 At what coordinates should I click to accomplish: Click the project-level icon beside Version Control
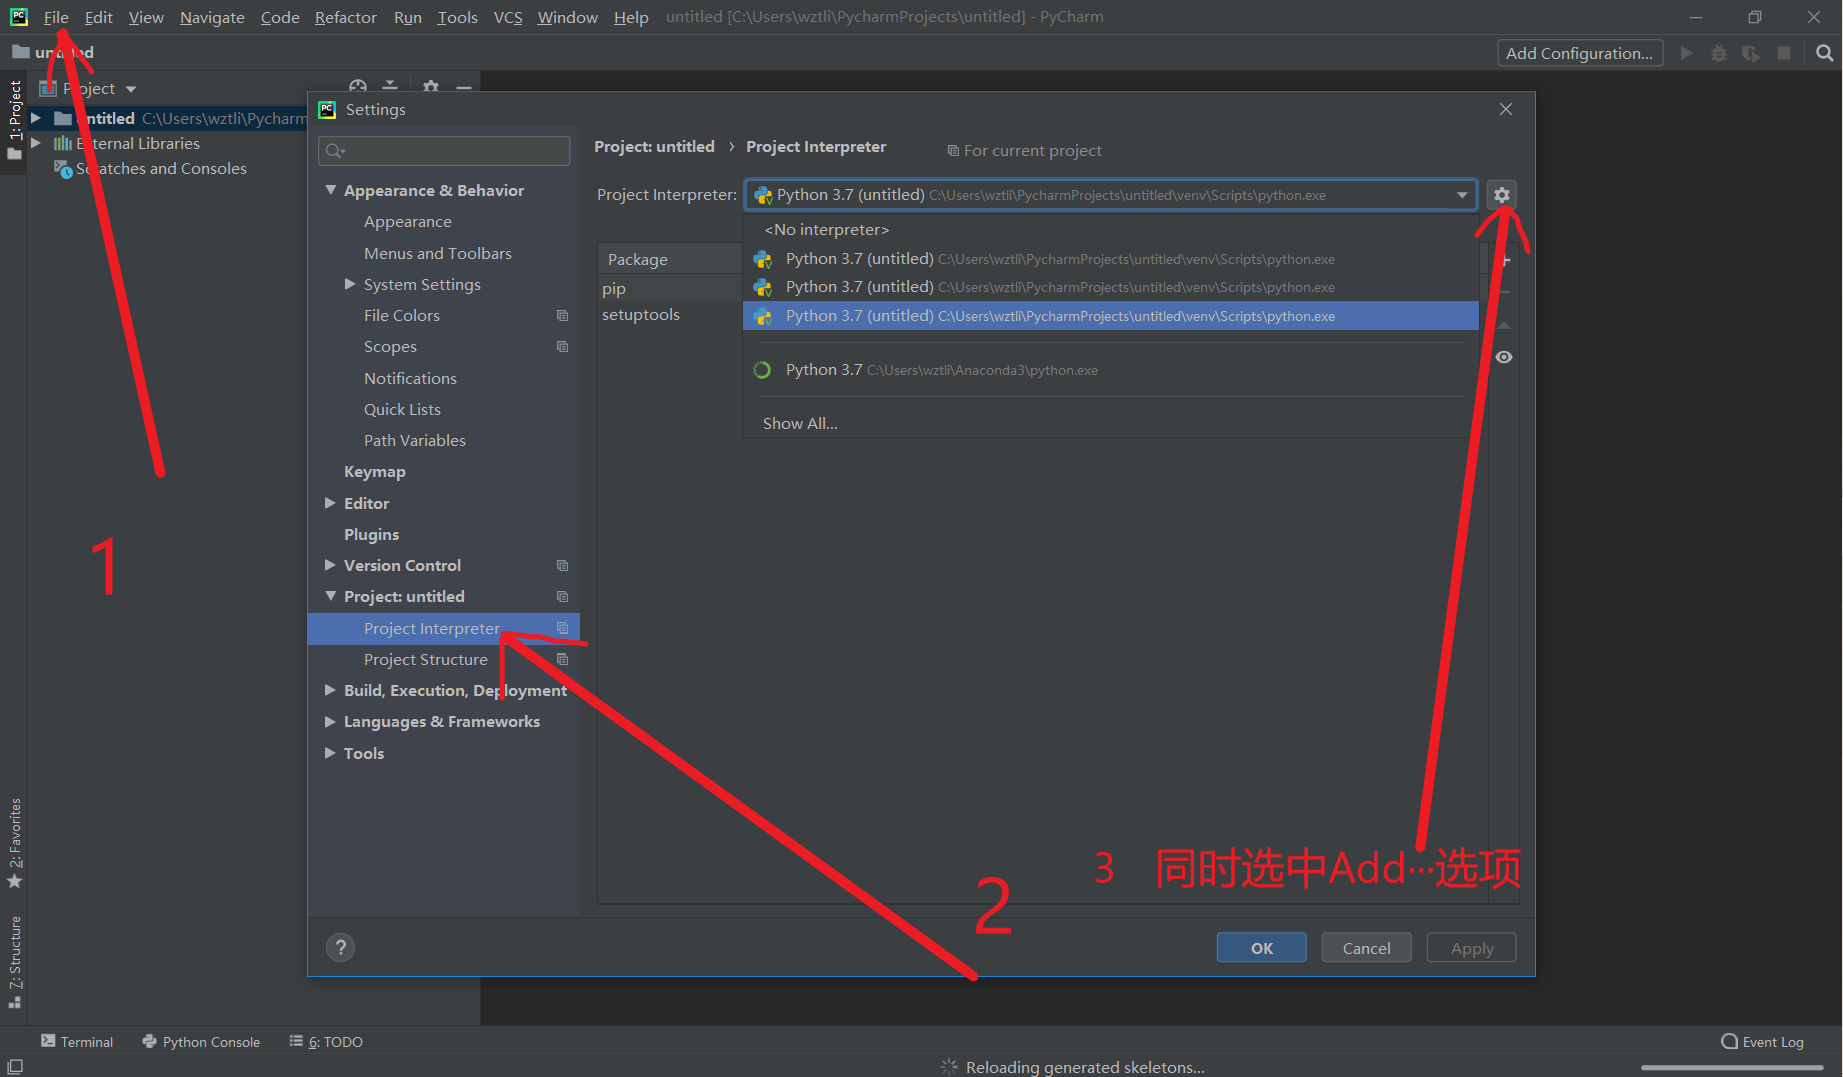tap(562, 565)
